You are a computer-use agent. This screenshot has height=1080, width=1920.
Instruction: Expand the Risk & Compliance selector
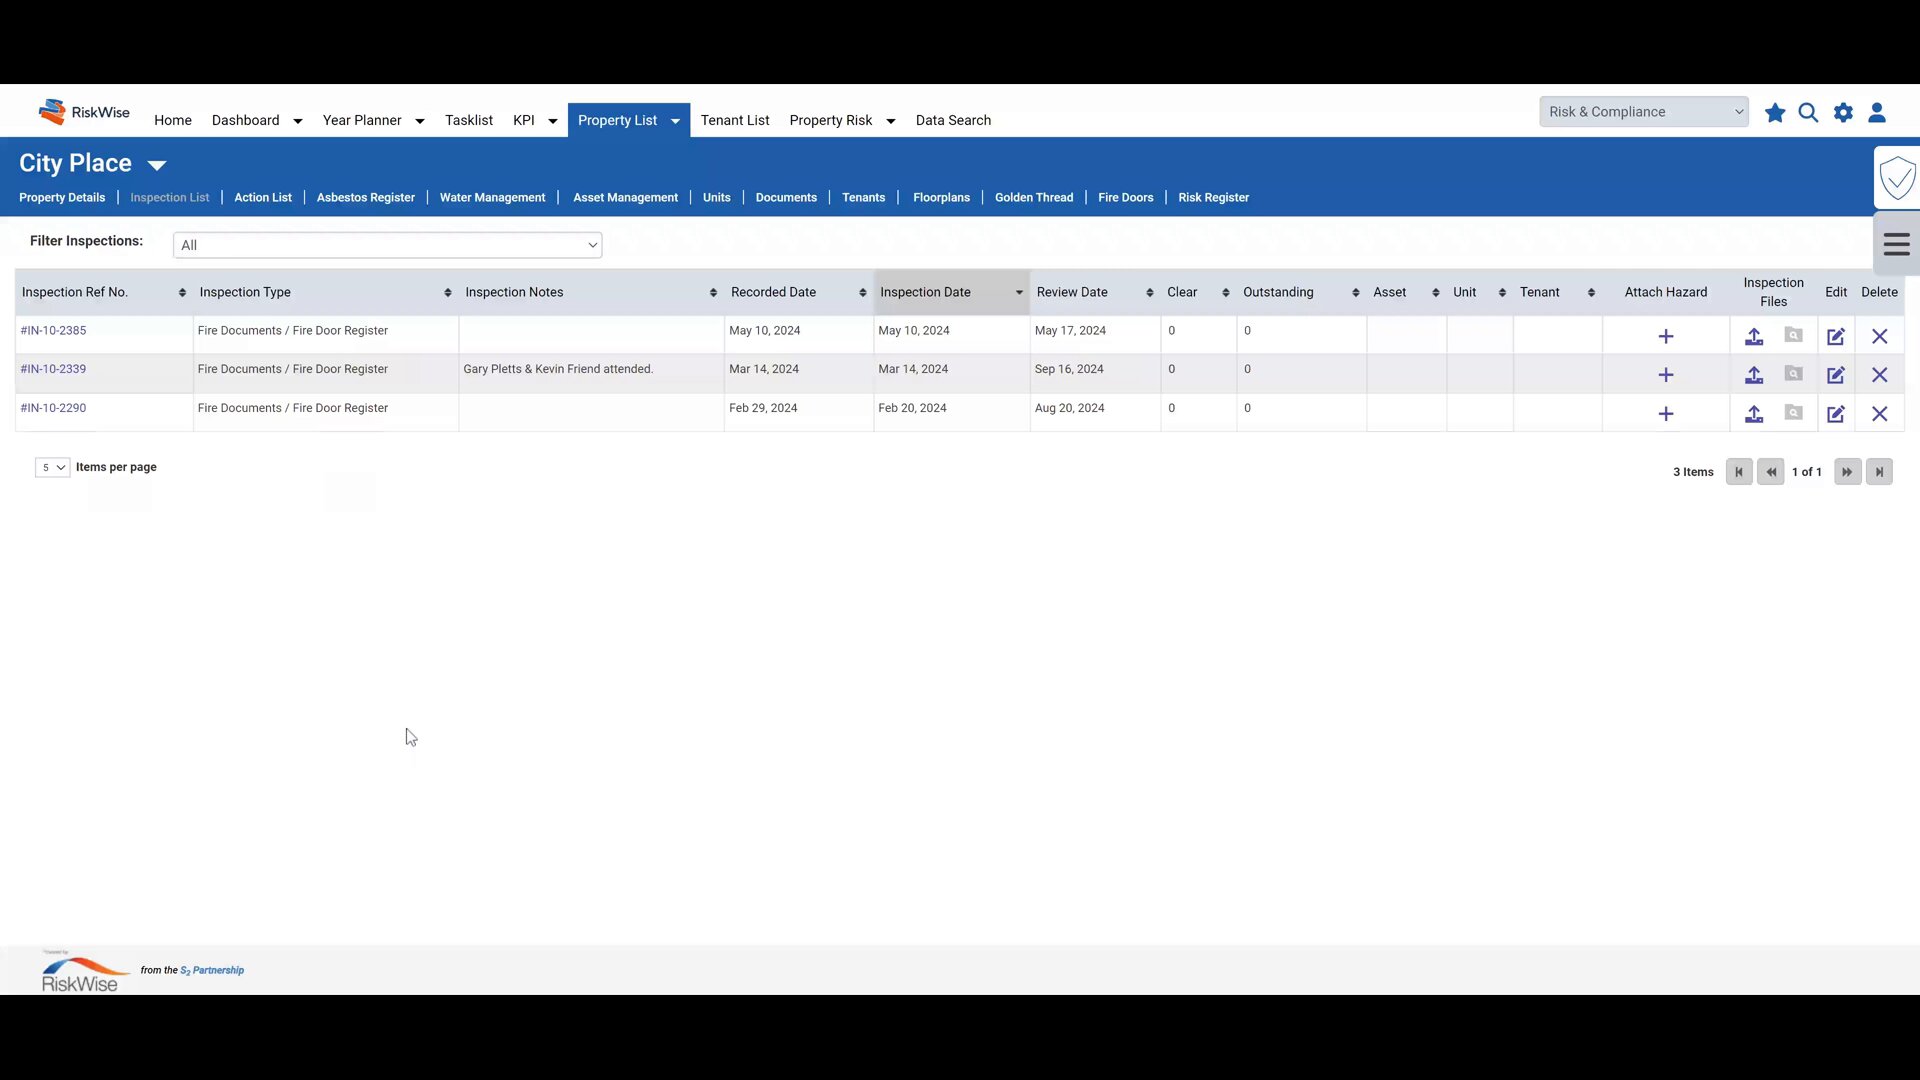[x=1644, y=112]
